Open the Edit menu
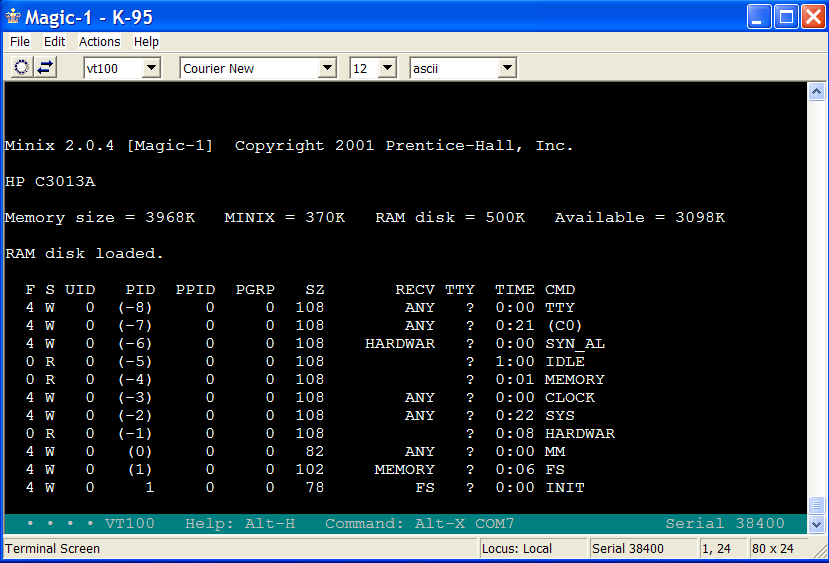Viewport: 829px width, 563px height. click(54, 42)
